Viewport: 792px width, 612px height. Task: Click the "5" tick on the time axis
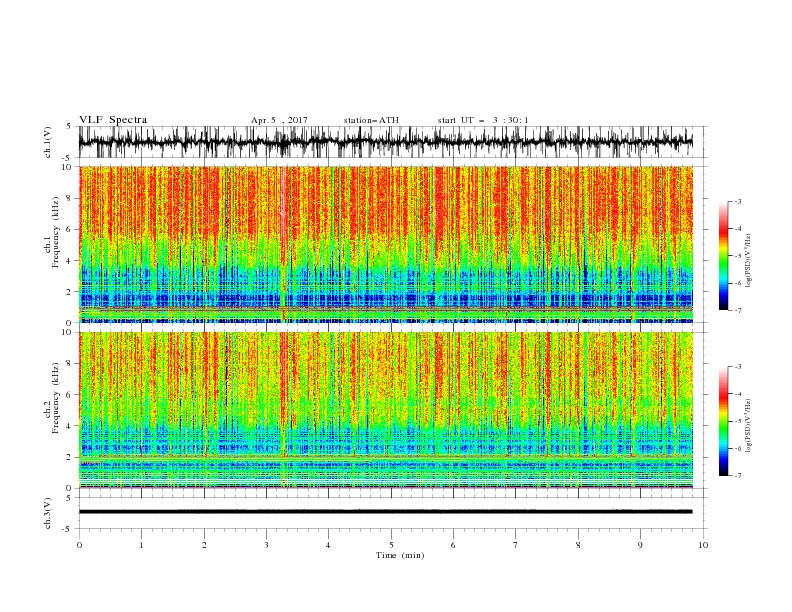click(x=391, y=545)
